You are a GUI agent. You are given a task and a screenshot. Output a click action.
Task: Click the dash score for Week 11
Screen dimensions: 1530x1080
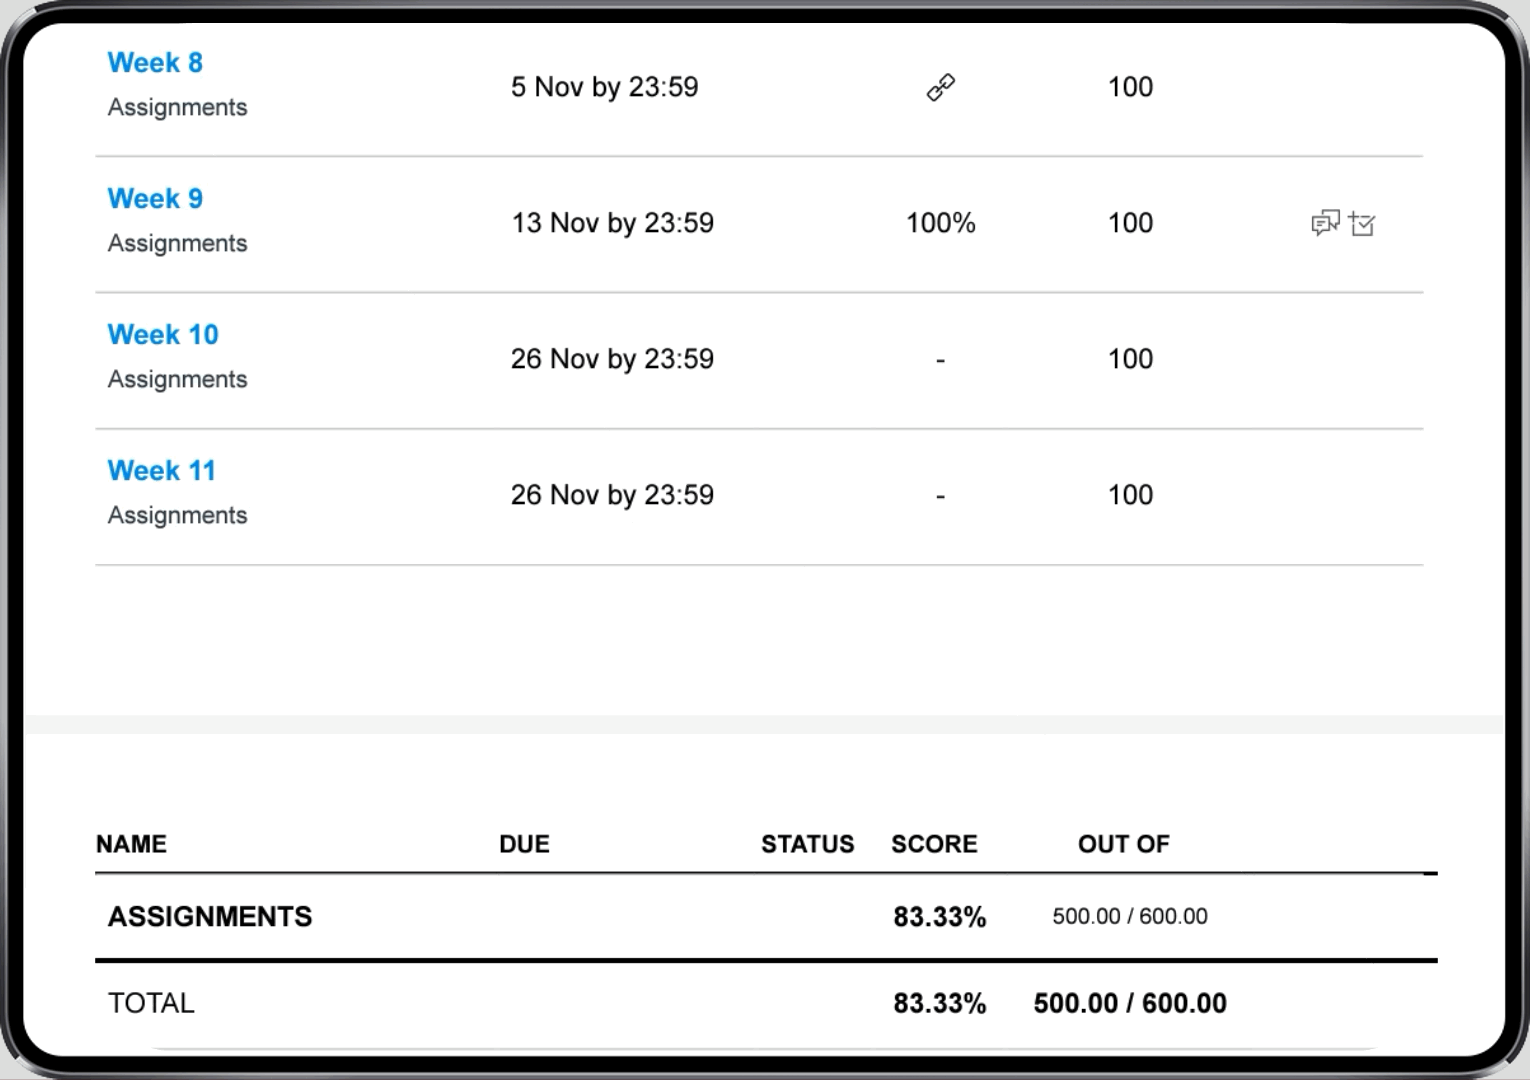940,496
